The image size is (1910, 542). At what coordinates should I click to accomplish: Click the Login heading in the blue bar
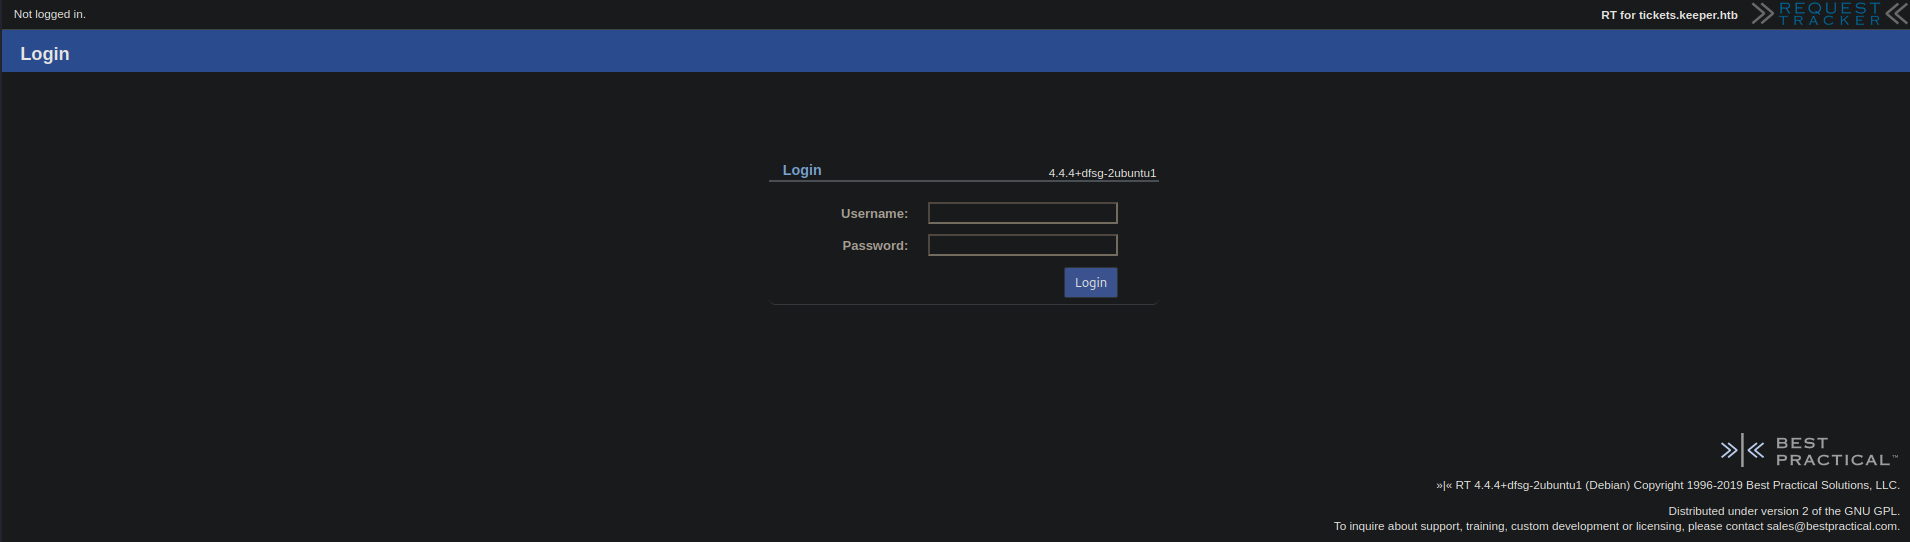[x=45, y=54]
